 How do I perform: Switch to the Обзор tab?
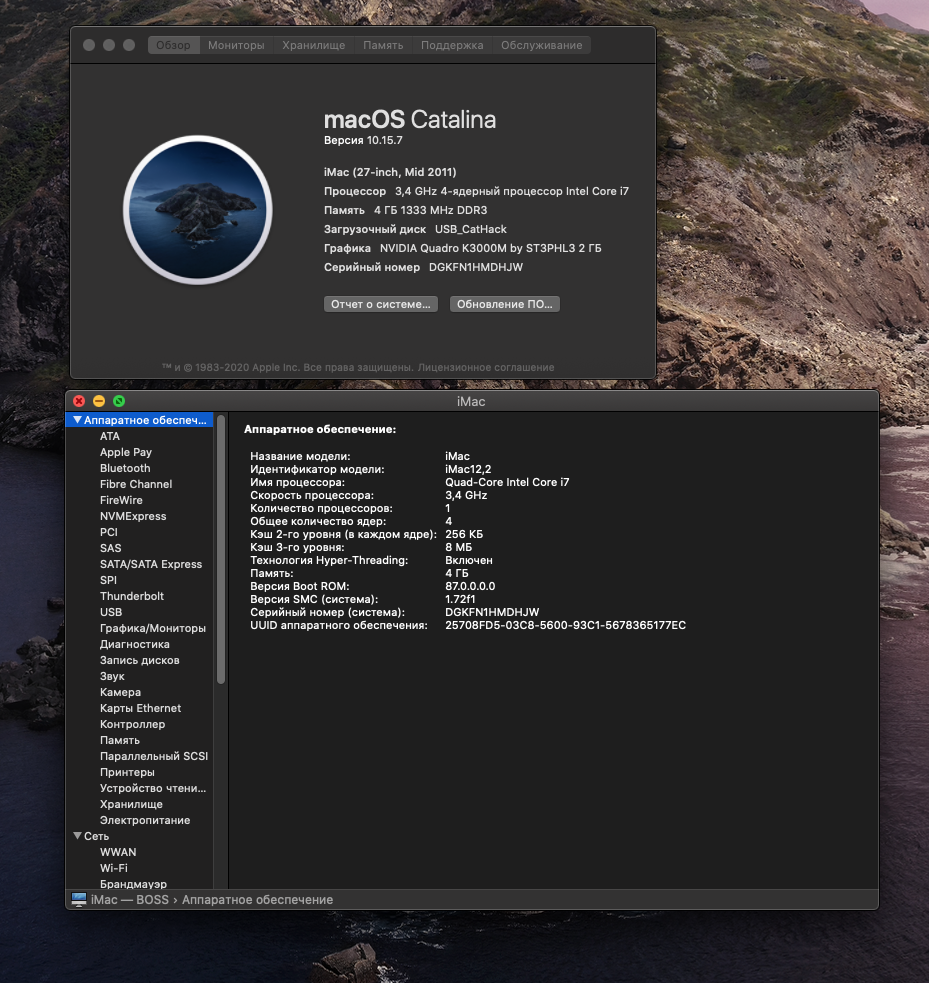point(174,45)
